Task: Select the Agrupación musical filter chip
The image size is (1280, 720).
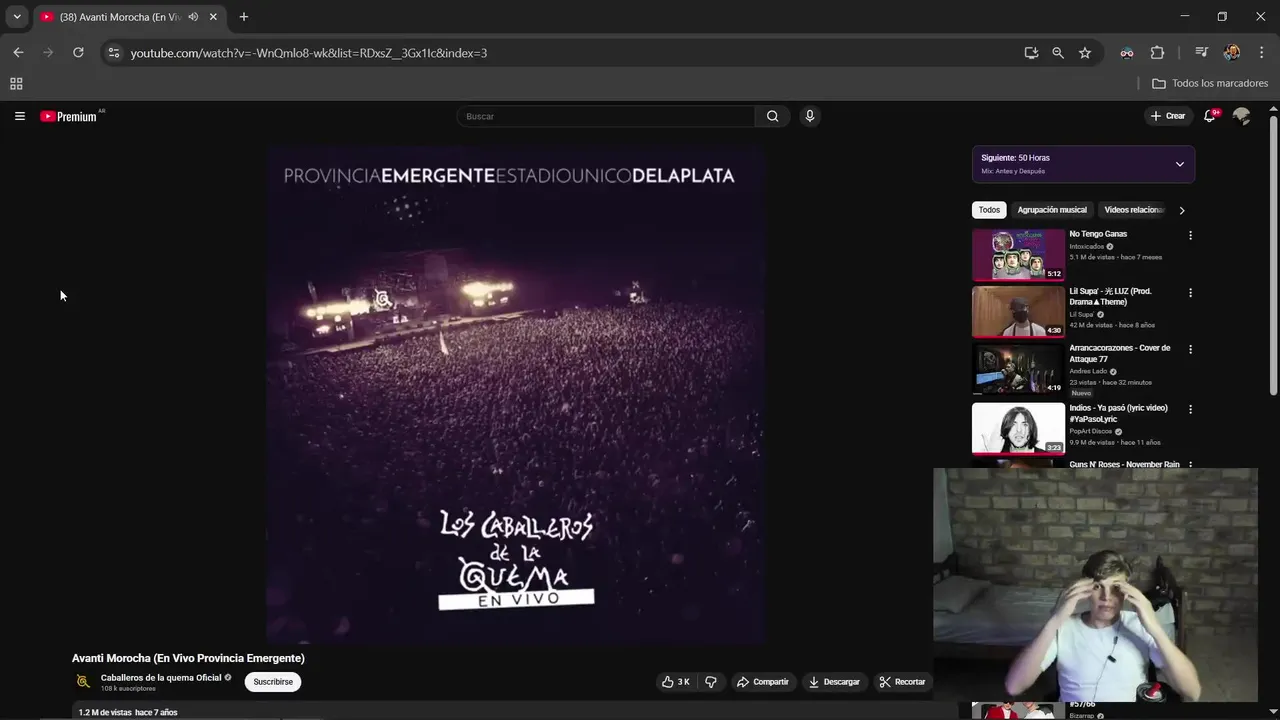Action: point(1052,210)
